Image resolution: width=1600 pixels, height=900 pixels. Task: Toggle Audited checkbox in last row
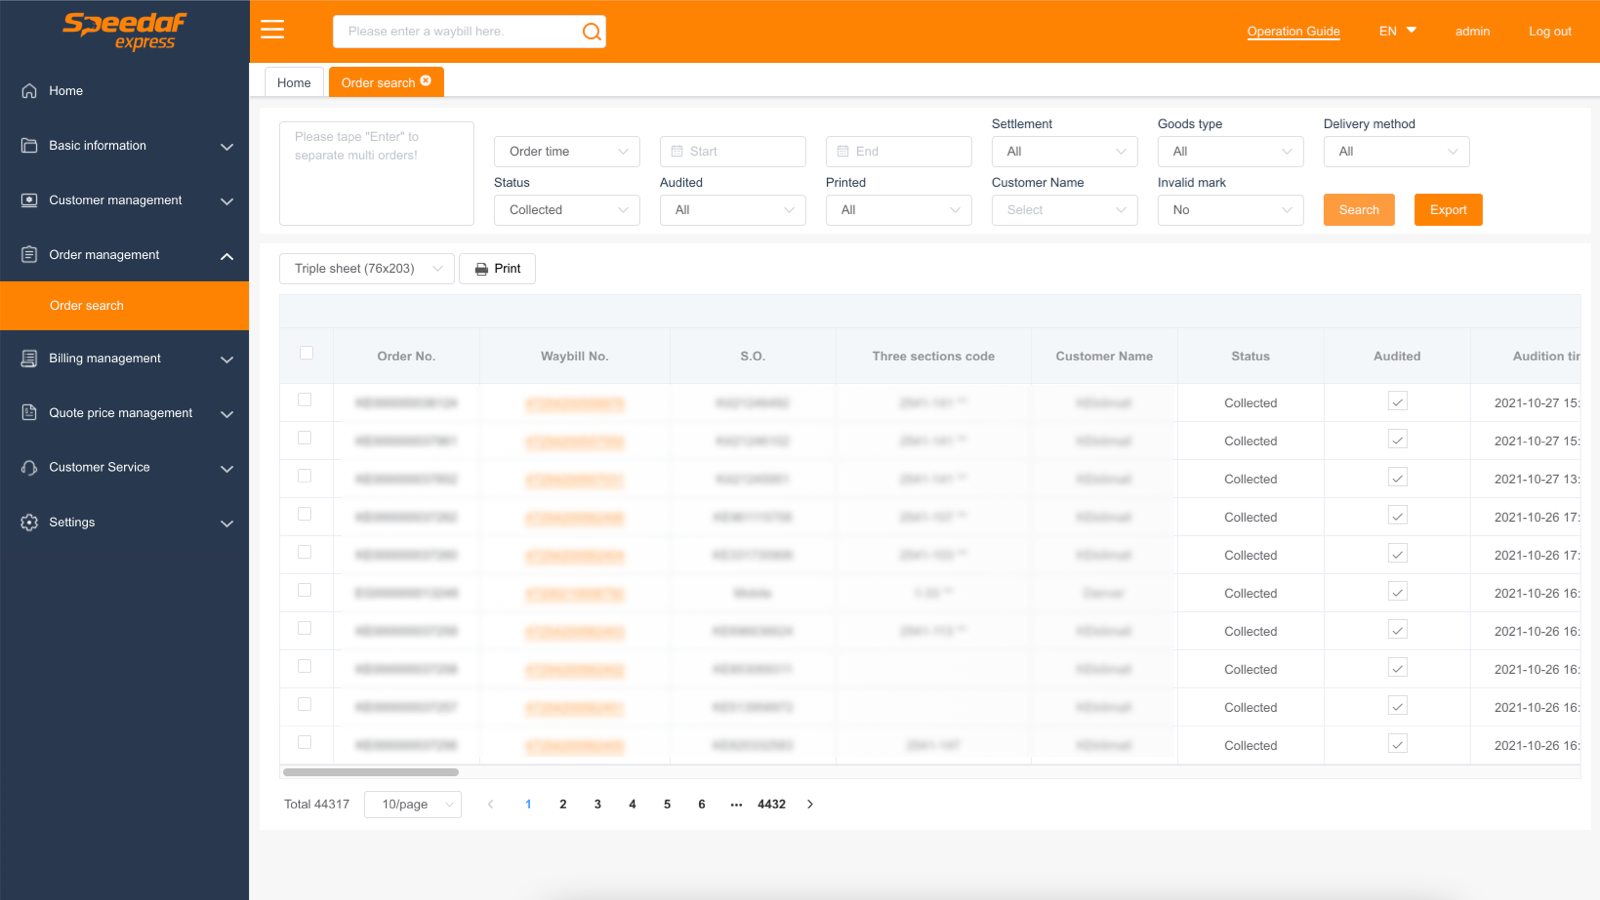pyautogui.click(x=1398, y=744)
